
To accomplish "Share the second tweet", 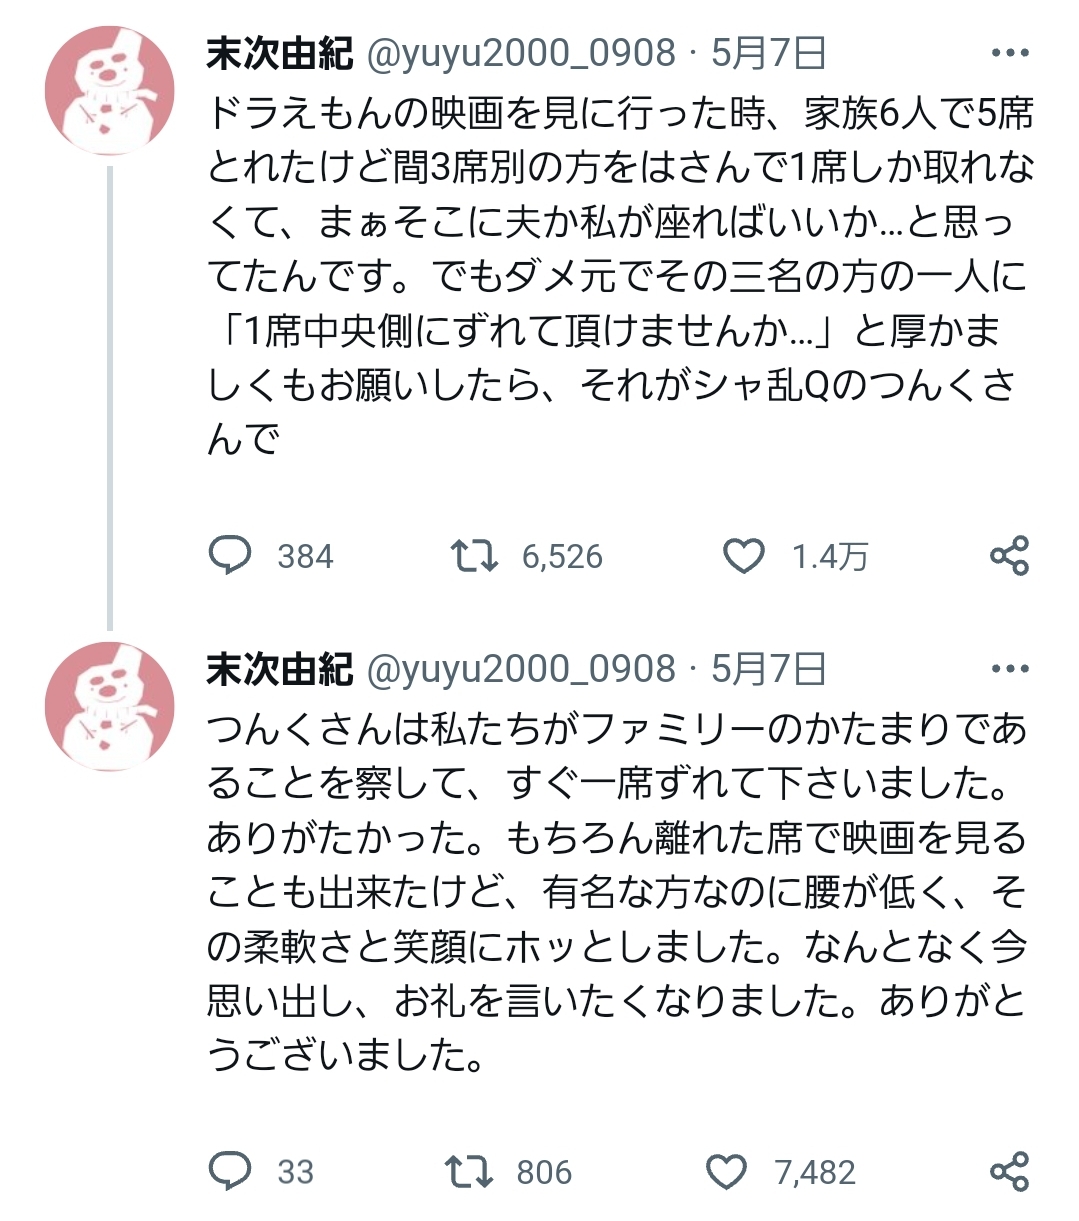I will pyautogui.click(x=1009, y=1171).
